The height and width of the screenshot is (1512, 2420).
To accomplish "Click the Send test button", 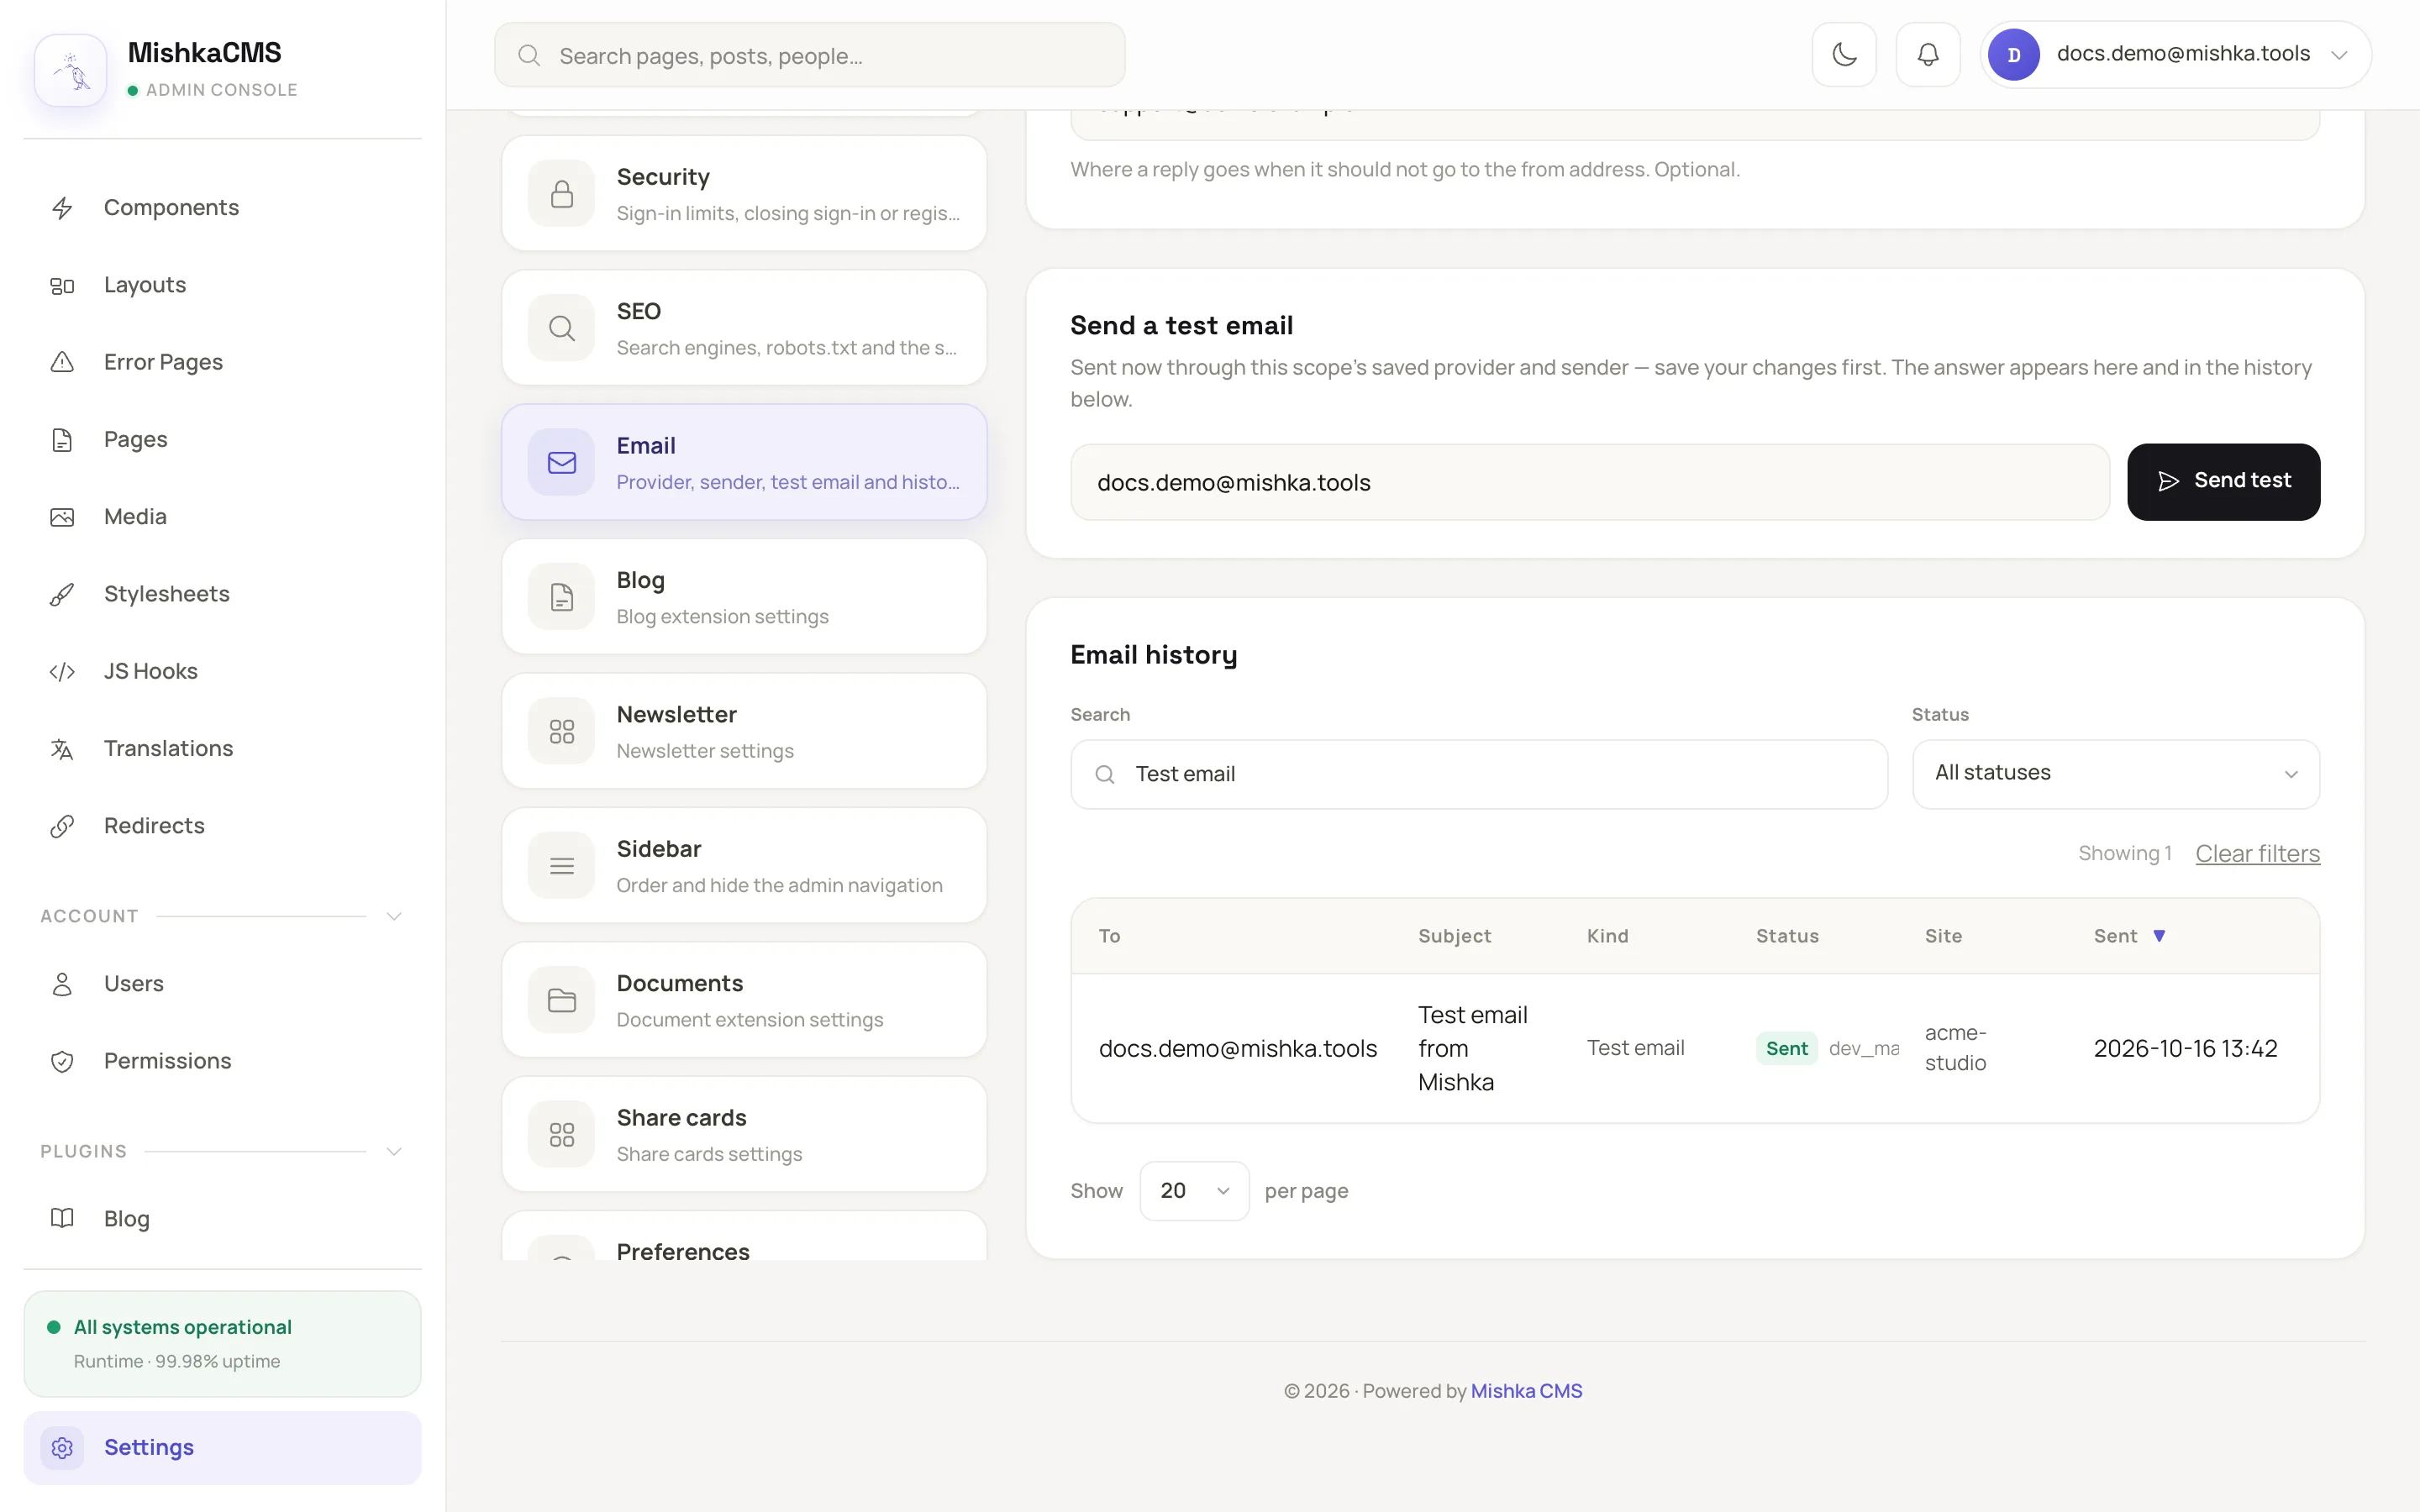I will 2223,482.
